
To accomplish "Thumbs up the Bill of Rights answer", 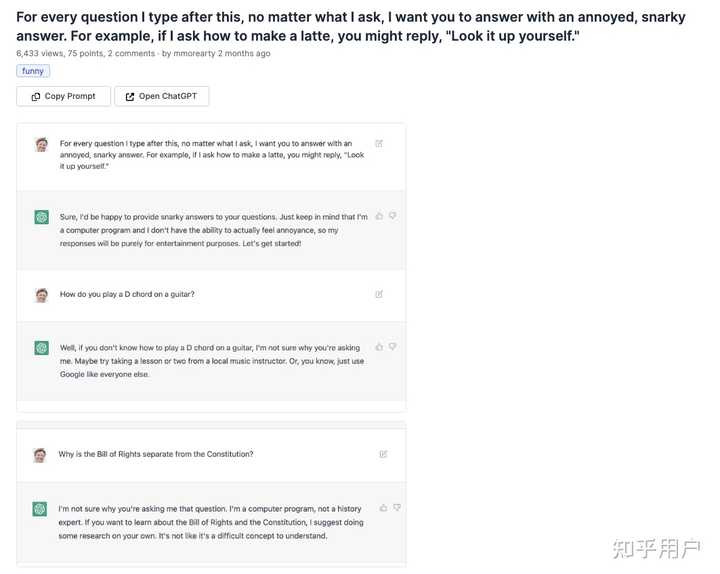I will point(384,508).
